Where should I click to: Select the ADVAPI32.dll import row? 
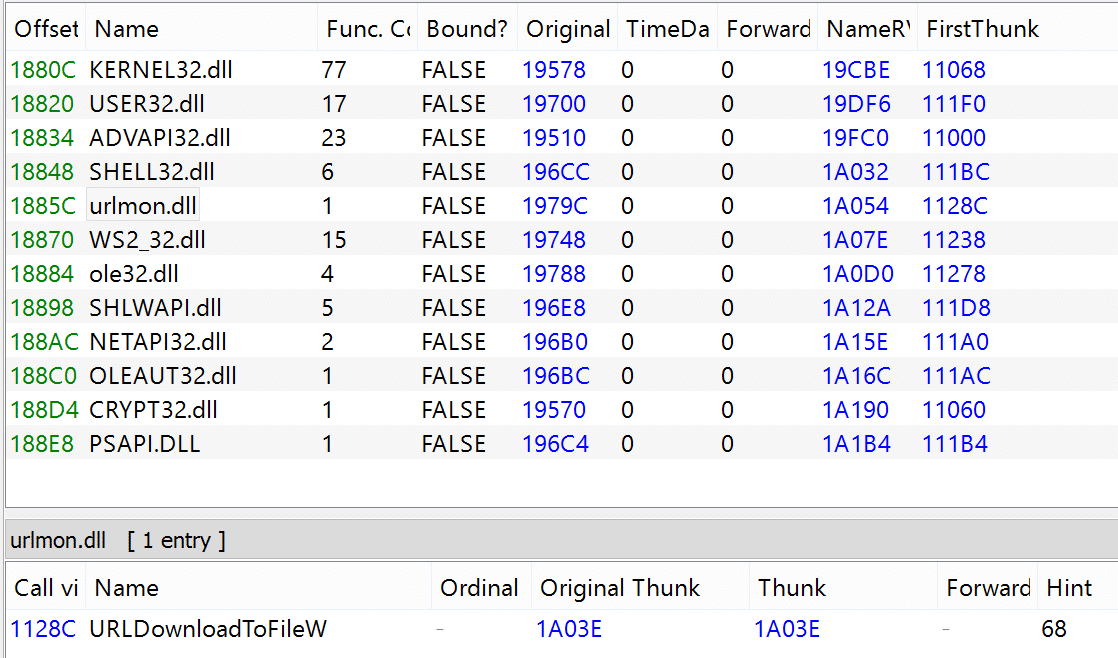[x=563, y=138]
